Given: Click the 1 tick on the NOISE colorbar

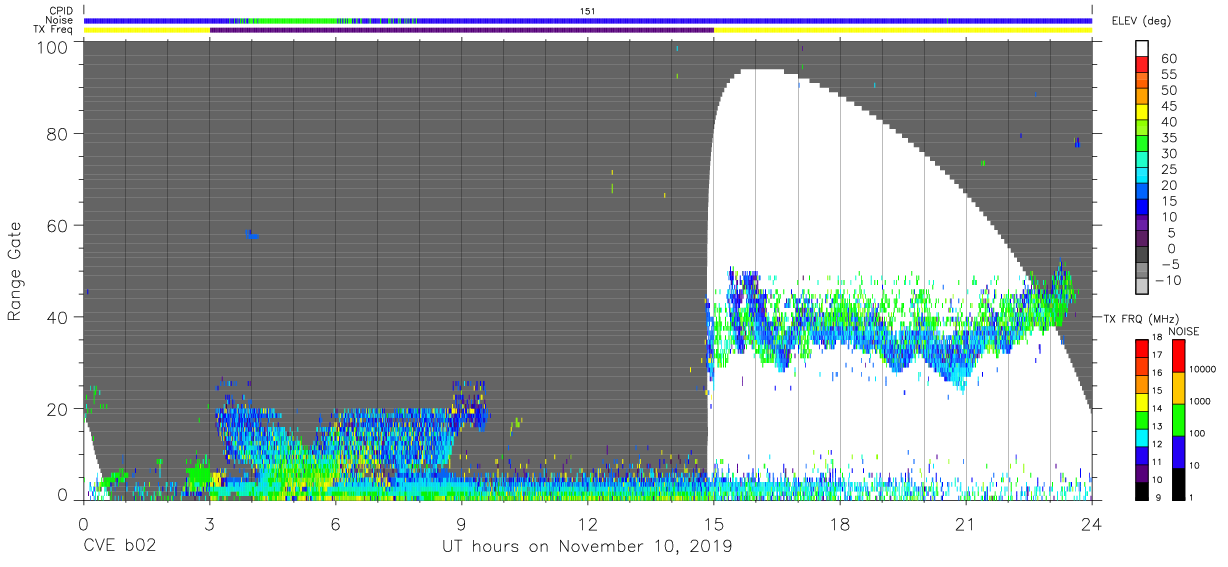Looking at the screenshot, I should (x=1192, y=497).
